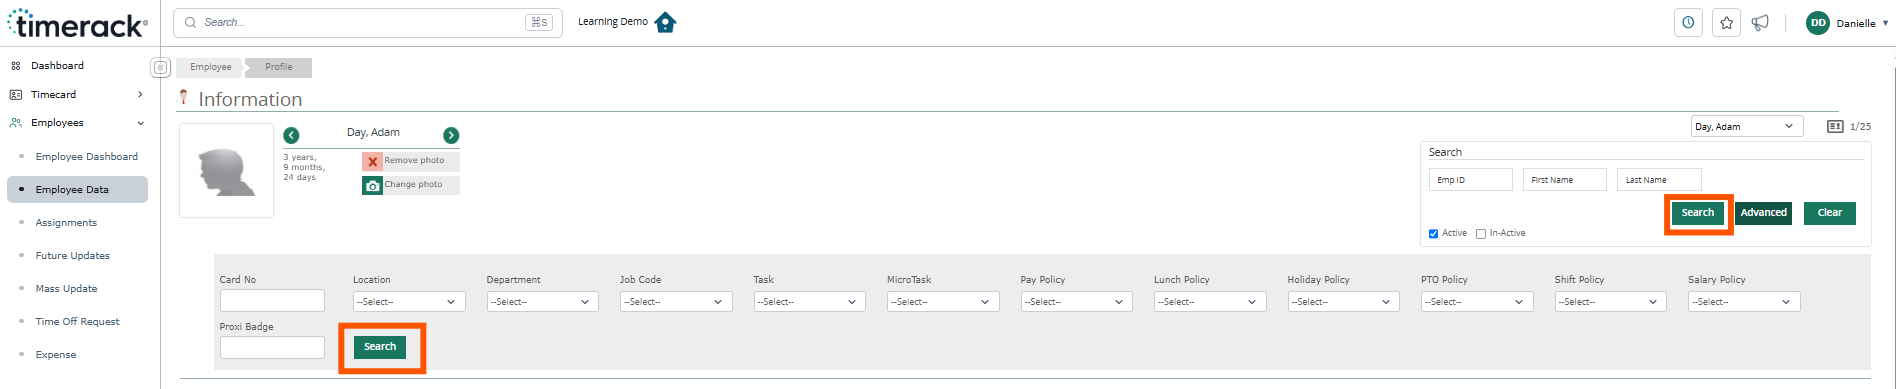Open Assignments in the sidebar
The height and width of the screenshot is (389, 1896).
[66, 223]
